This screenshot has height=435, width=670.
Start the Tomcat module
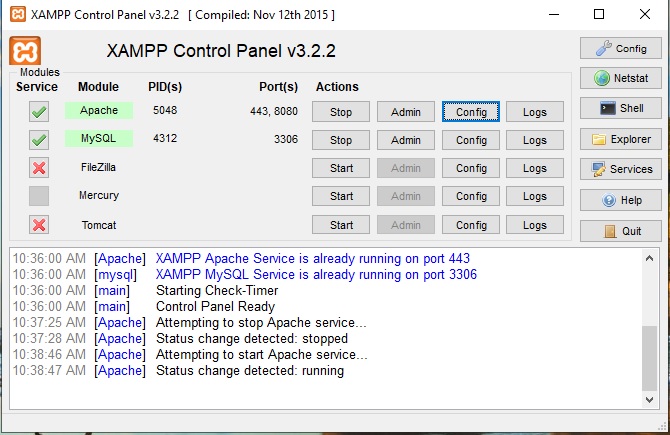pos(341,225)
